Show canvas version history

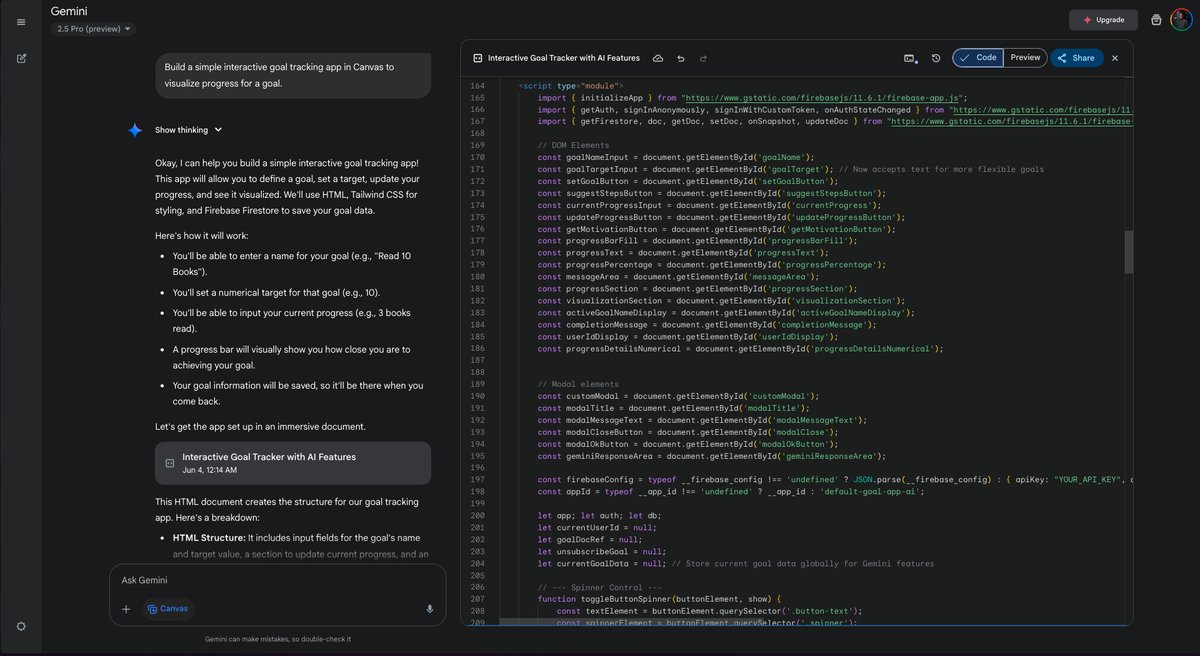click(936, 58)
